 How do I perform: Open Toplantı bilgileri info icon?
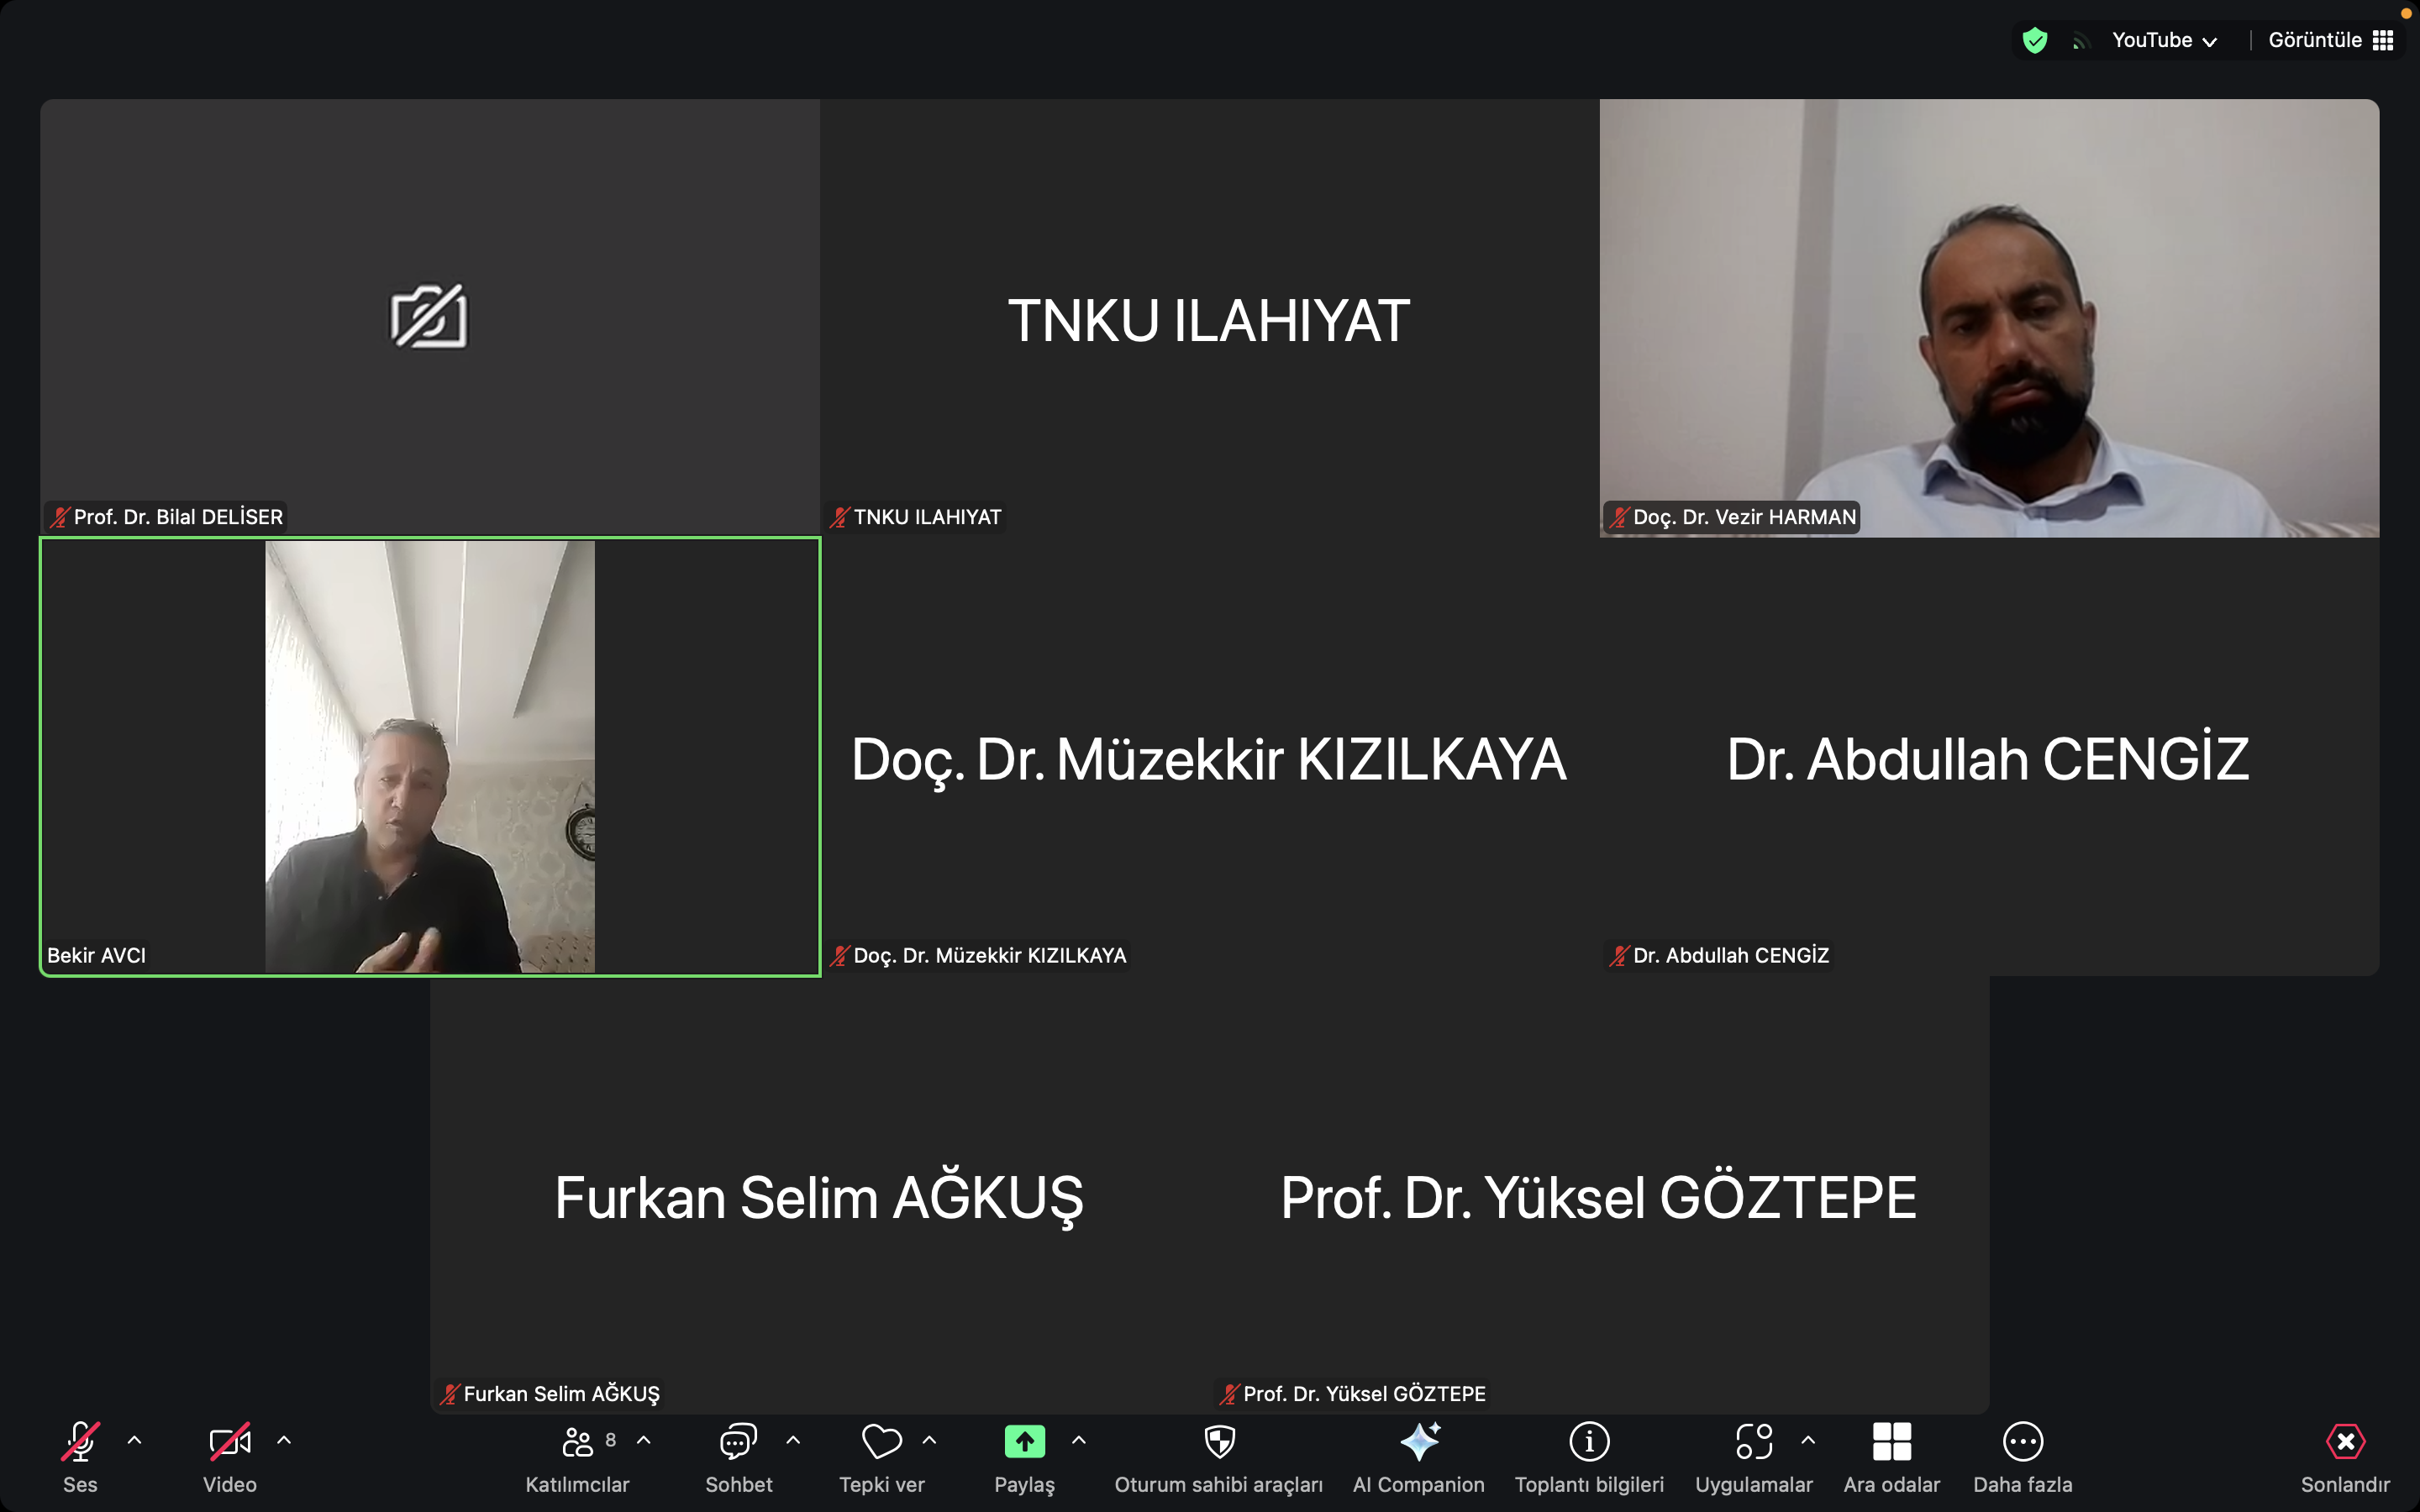tap(1588, 1442)
